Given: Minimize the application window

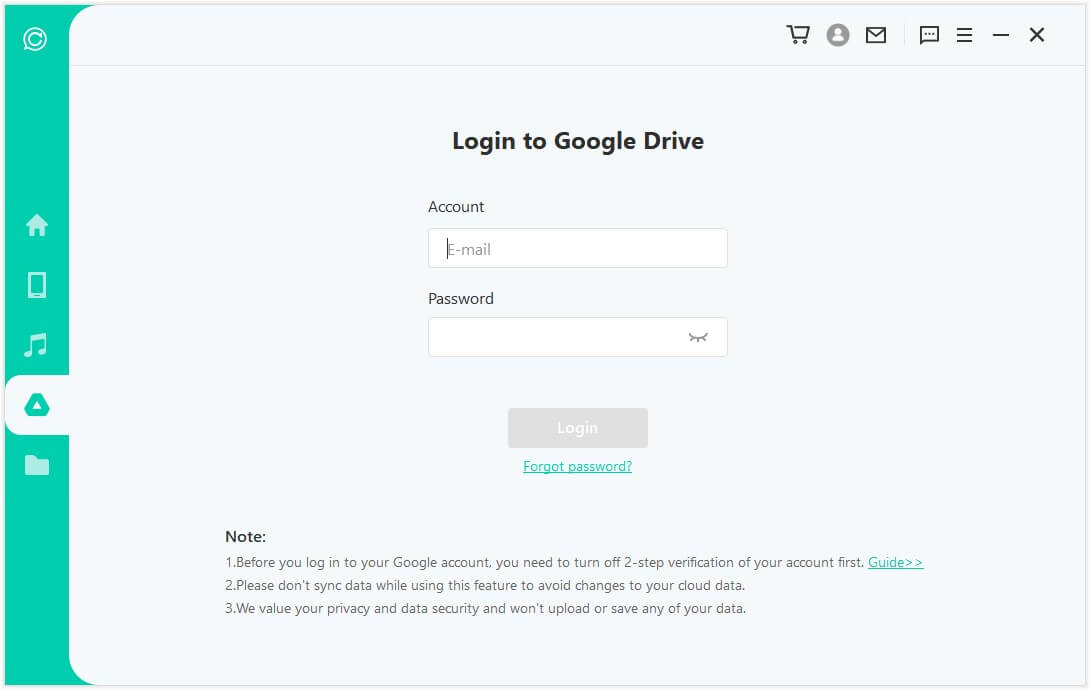Looking at the screenshot, I should 1001,35.
